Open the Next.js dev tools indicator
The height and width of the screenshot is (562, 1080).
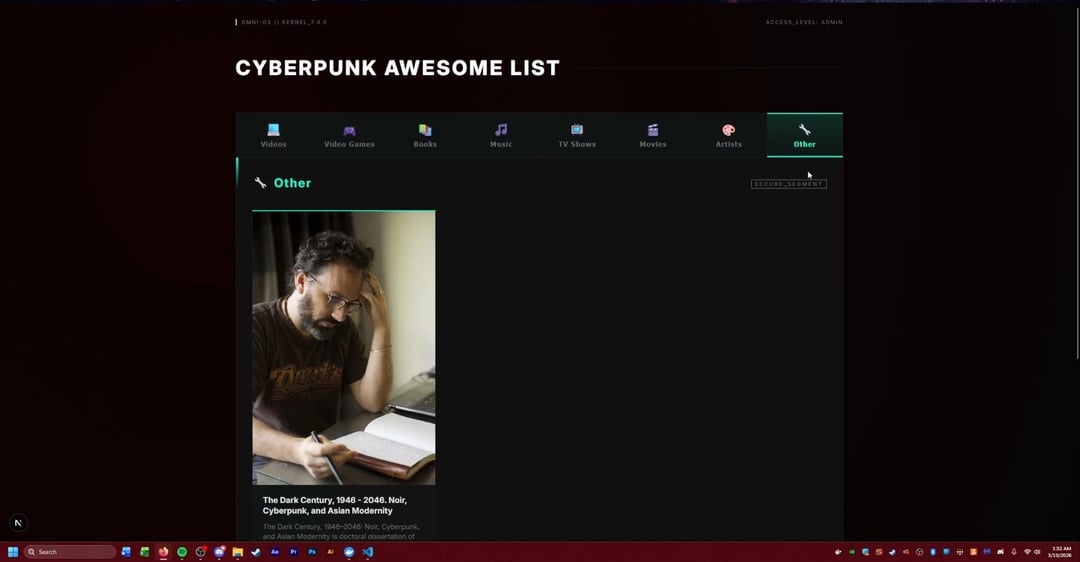[18, 523]
